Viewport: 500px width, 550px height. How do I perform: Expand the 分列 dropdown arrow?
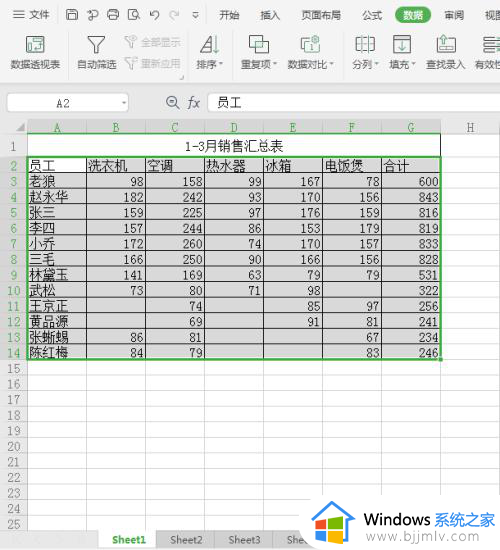(x=377, y=64)
